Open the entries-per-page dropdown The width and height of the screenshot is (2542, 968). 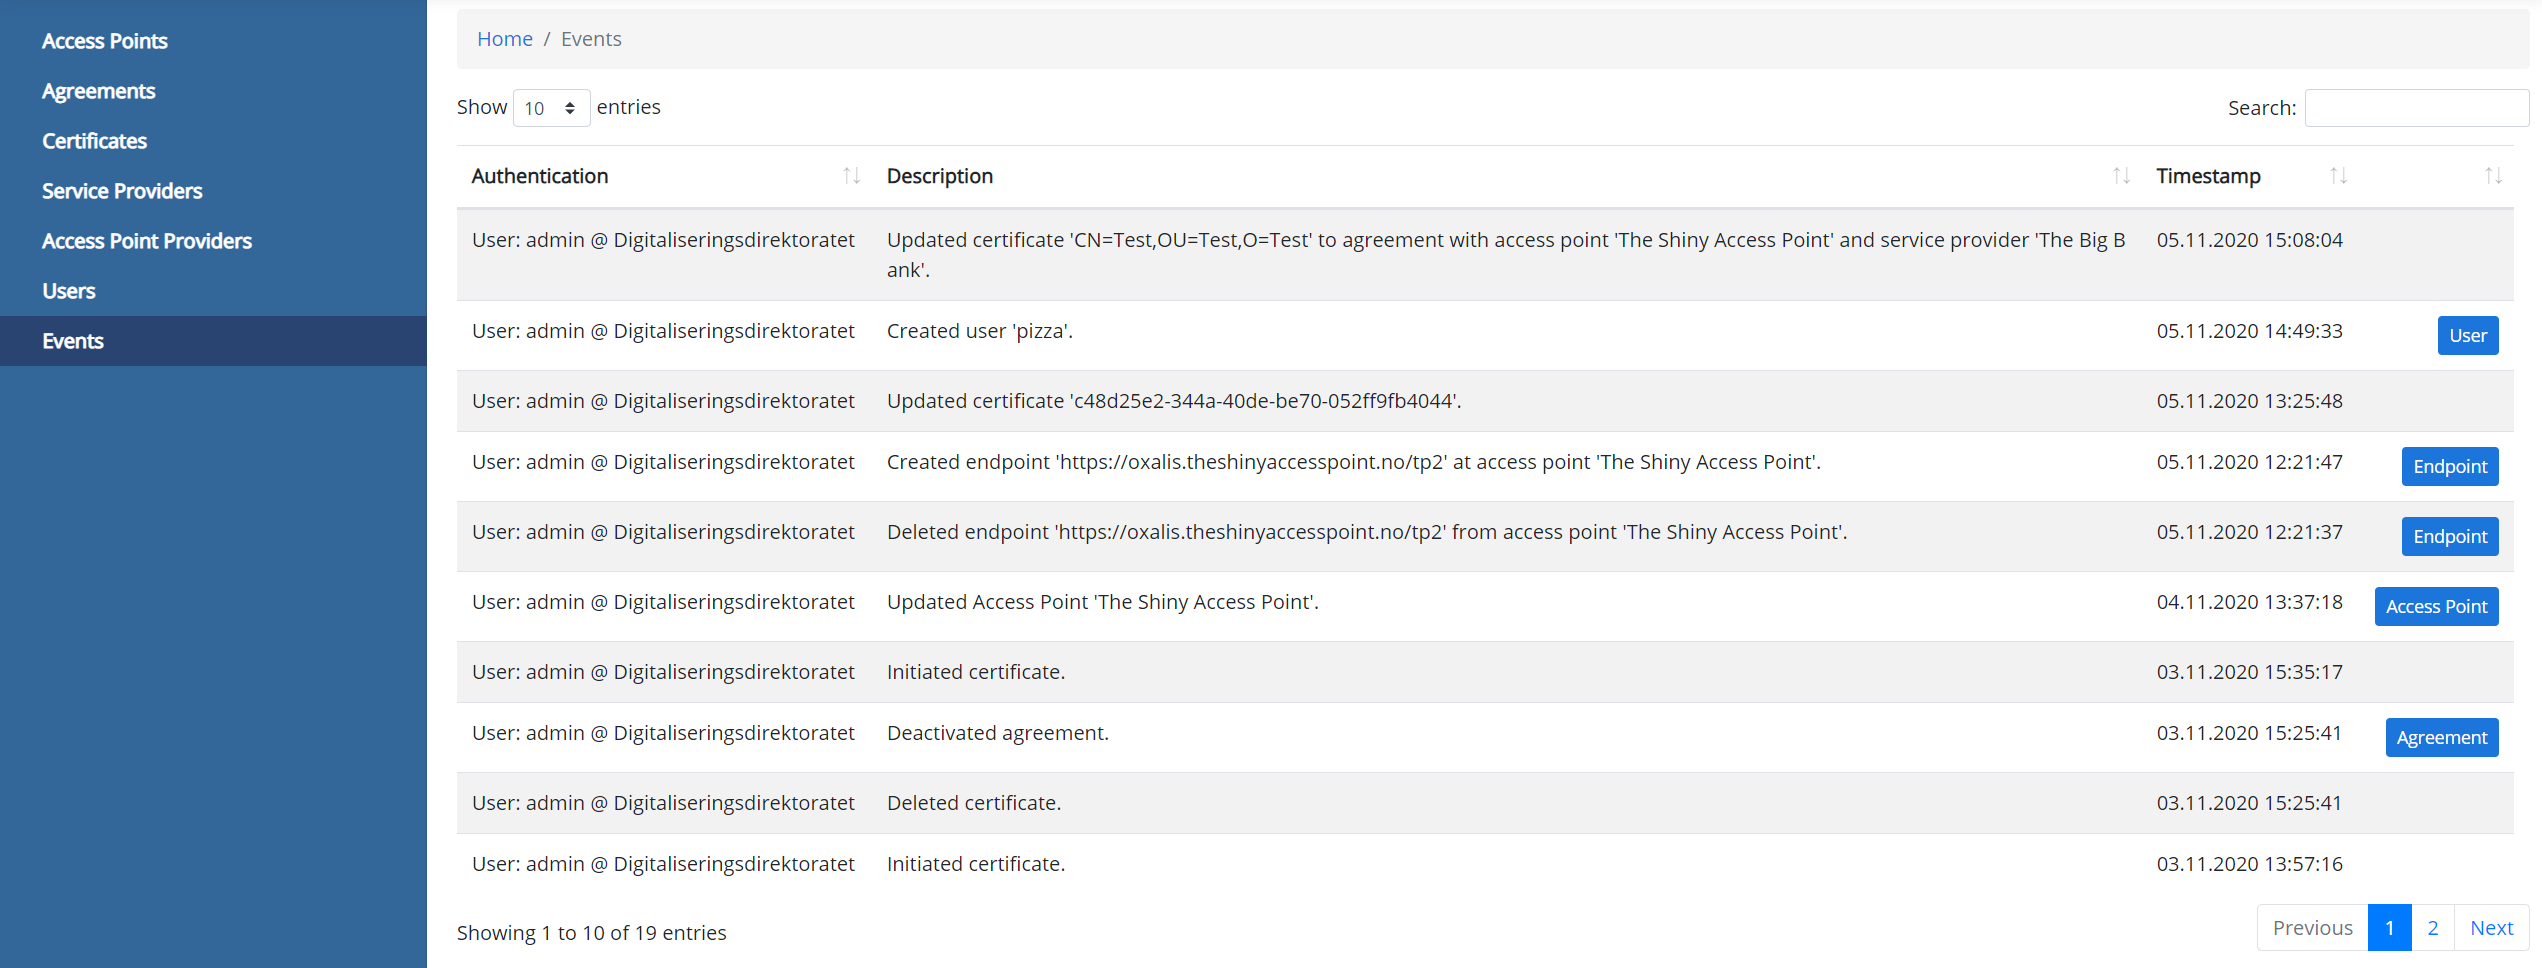coord(551,108)
